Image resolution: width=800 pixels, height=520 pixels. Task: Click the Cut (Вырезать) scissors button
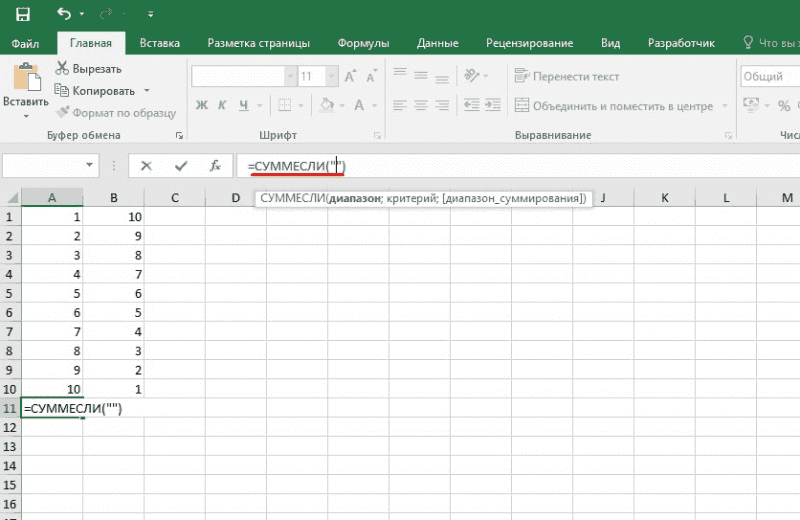(x=88, y=68)
